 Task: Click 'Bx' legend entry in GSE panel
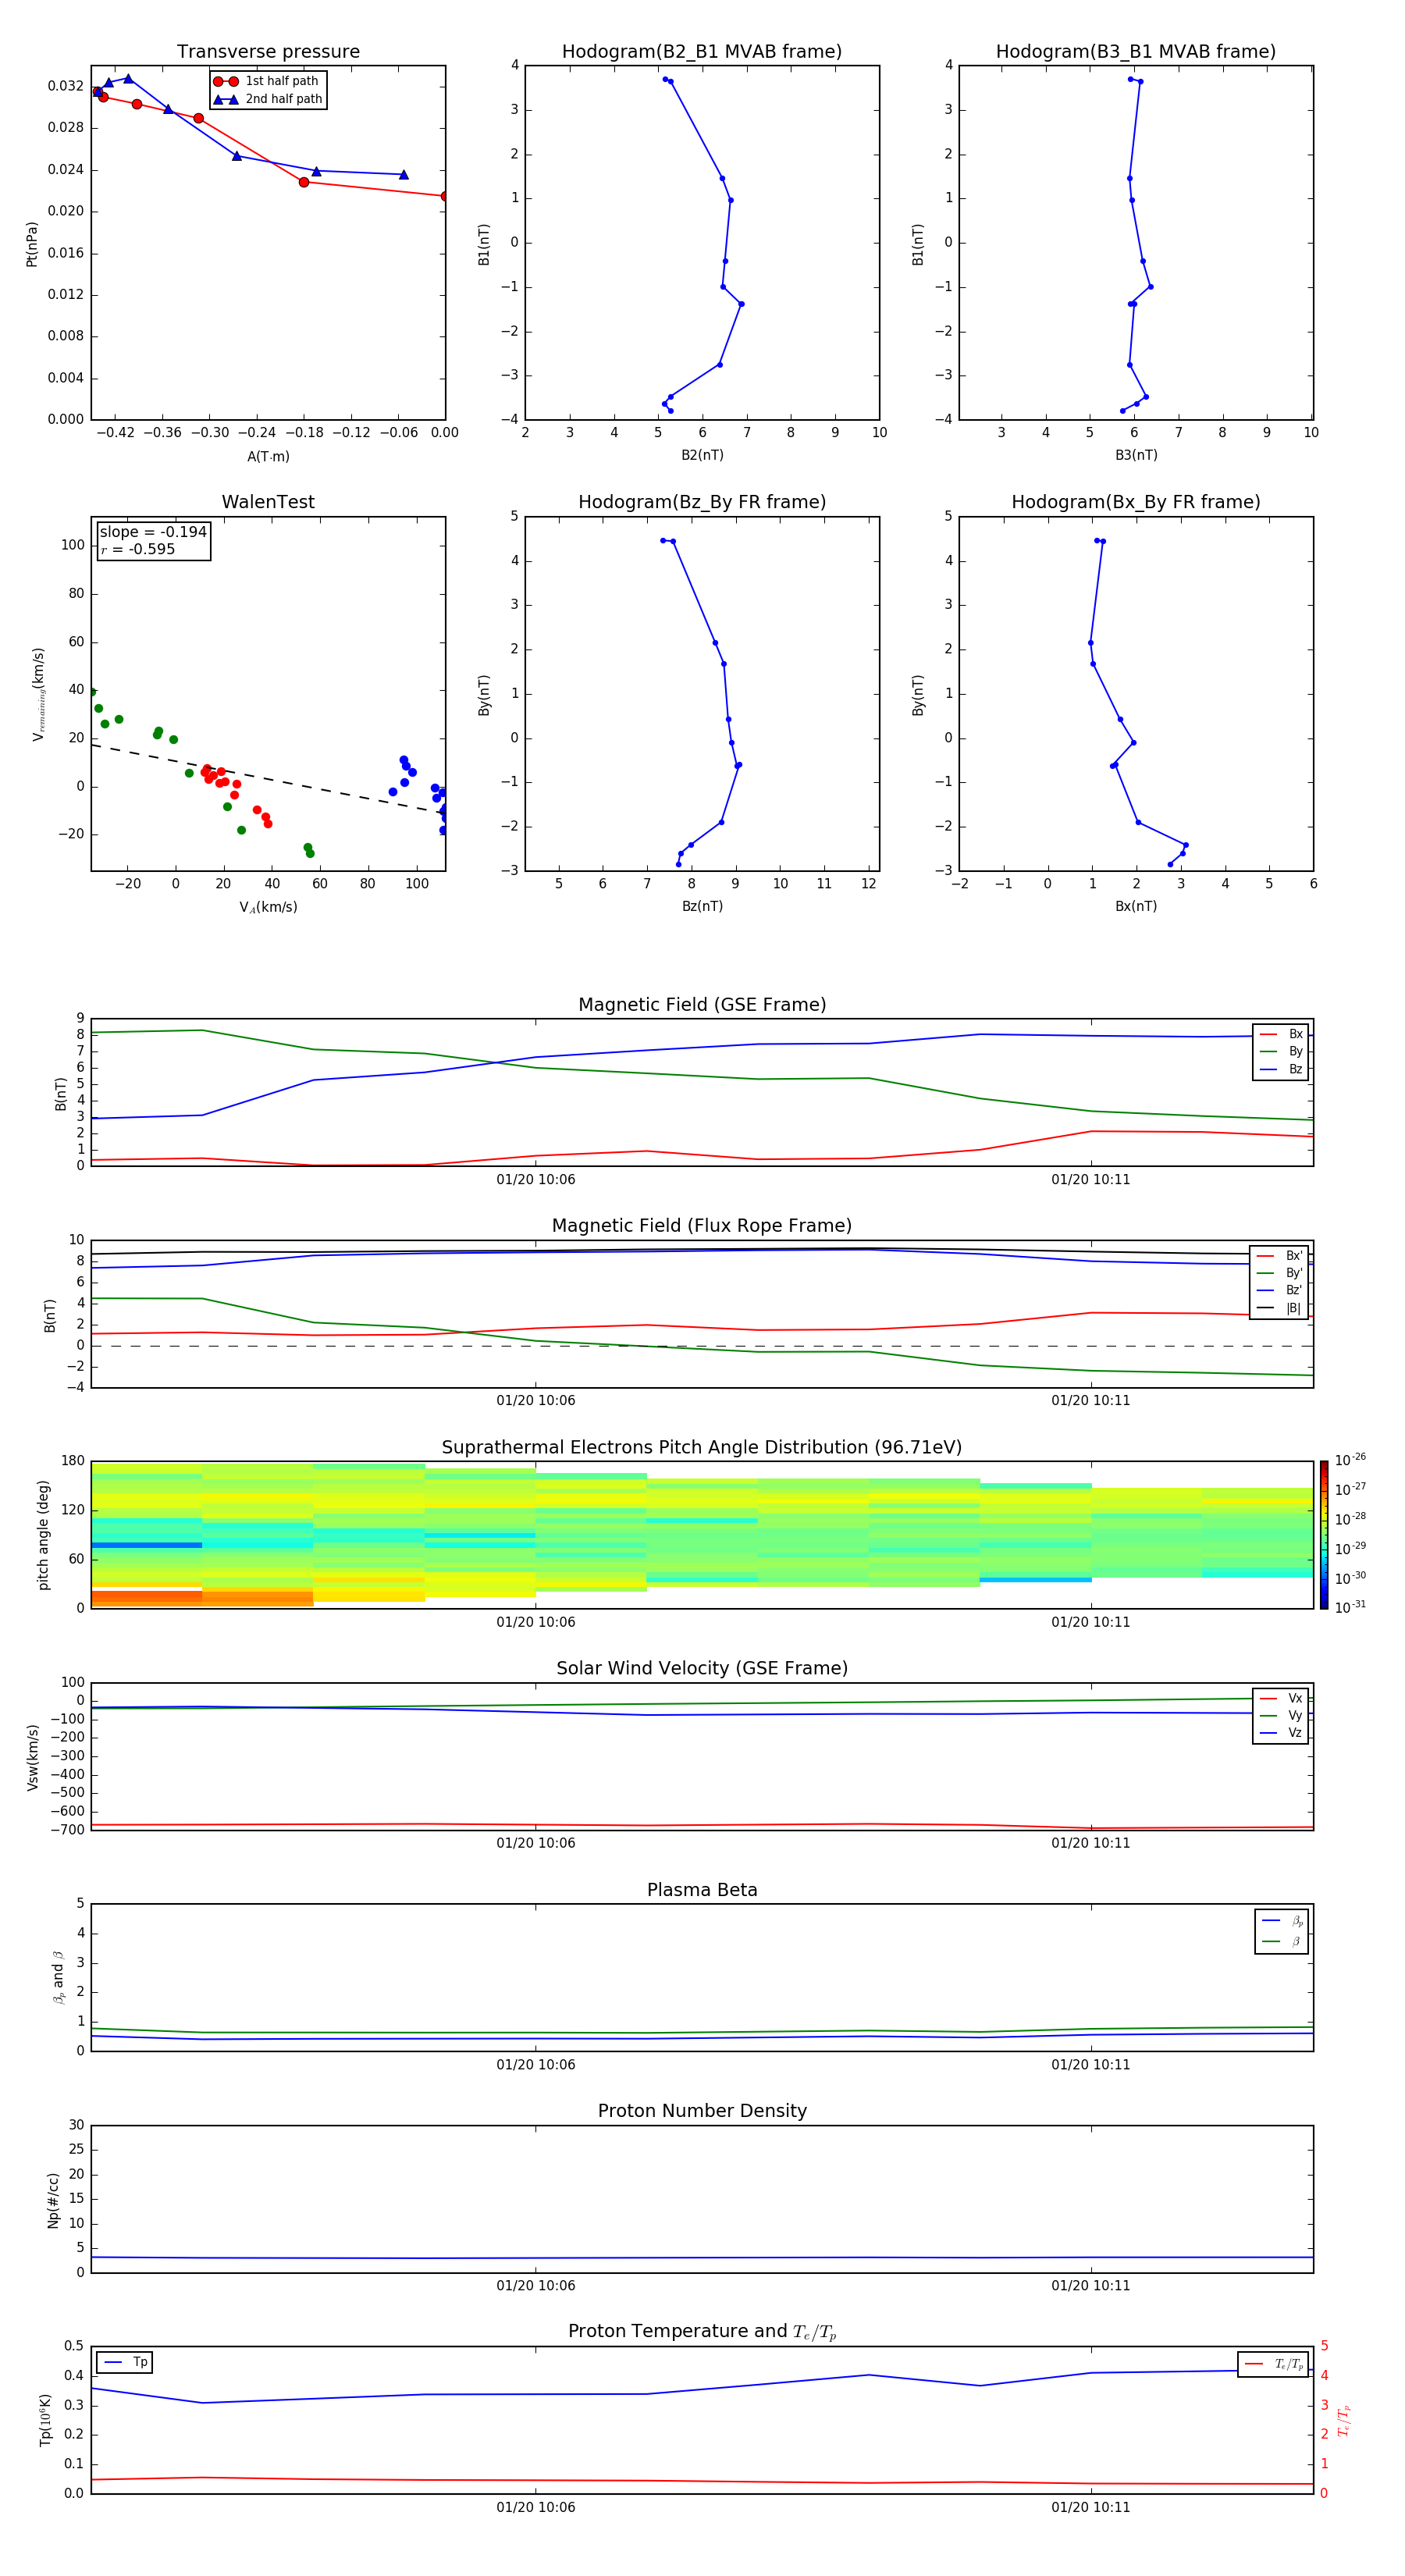tap(1281, 1034)
